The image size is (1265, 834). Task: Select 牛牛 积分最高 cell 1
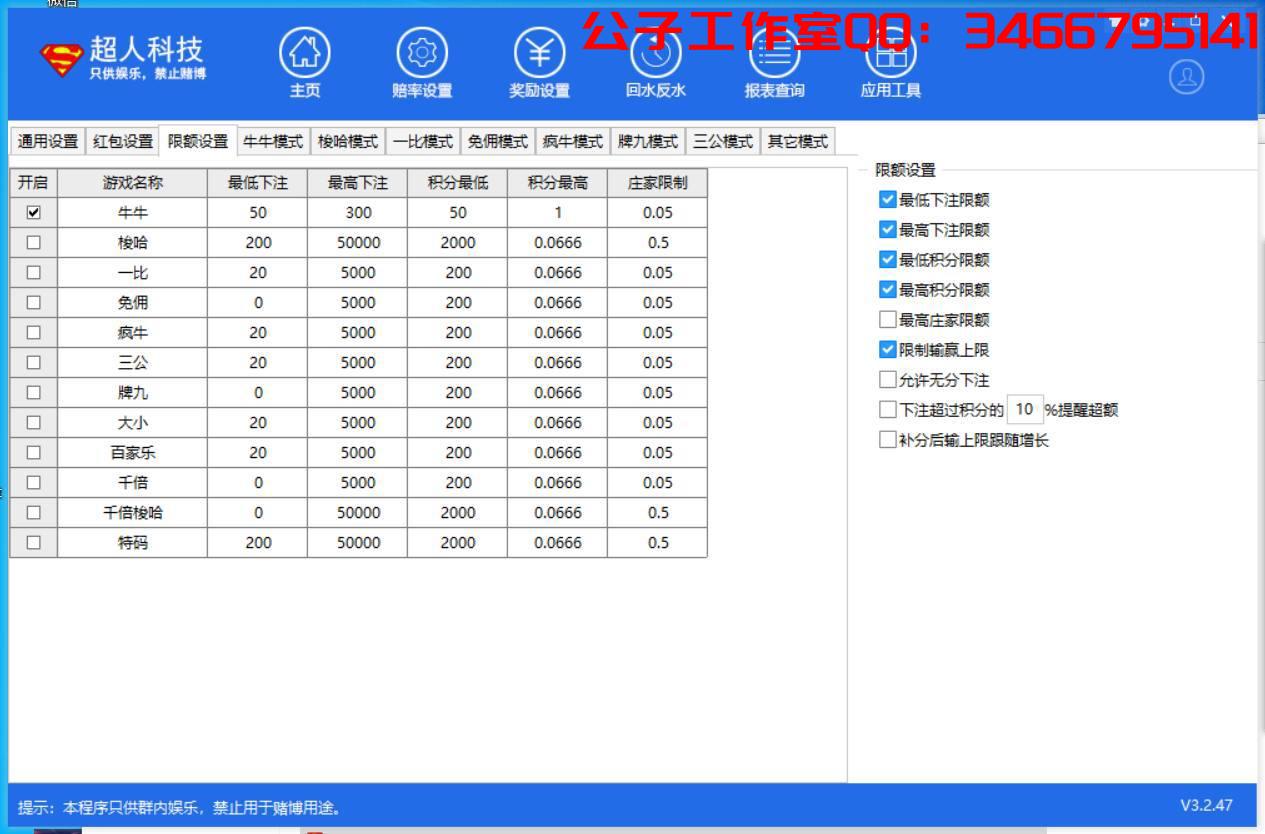(558, 212)
